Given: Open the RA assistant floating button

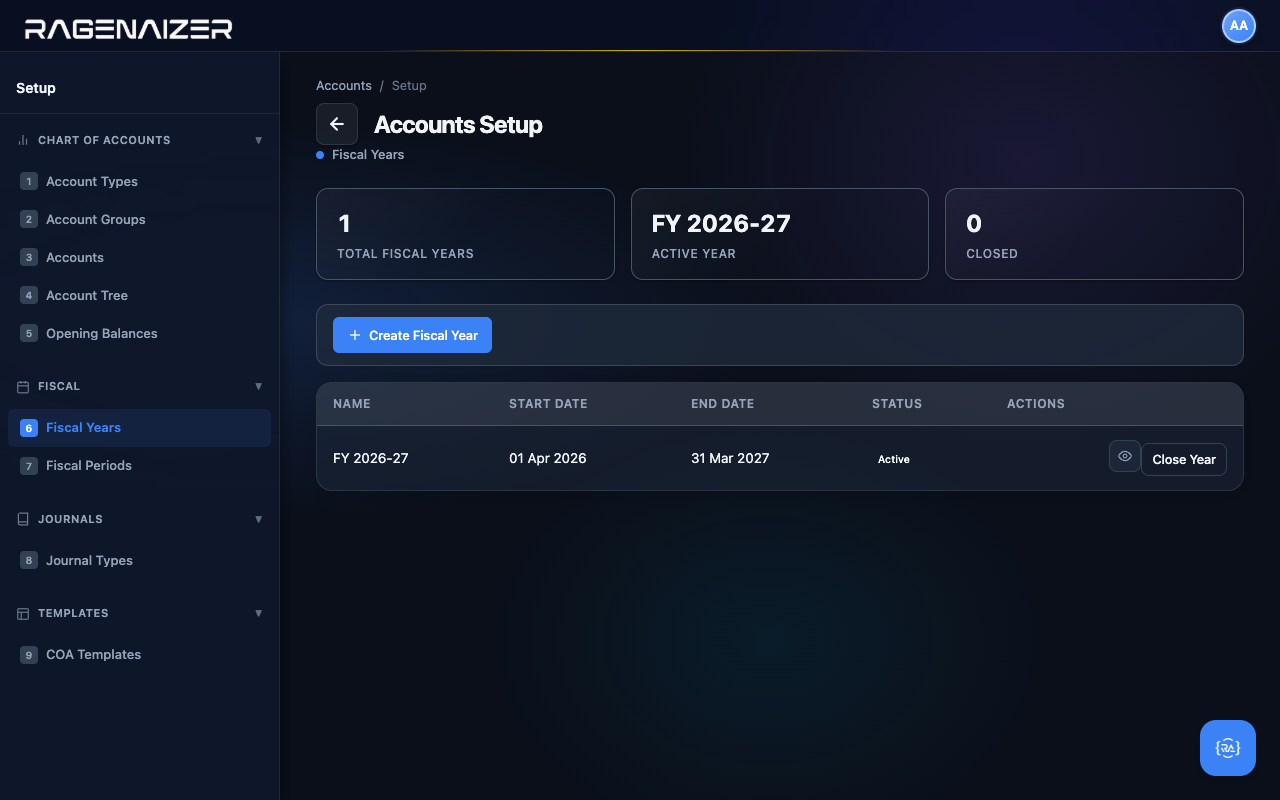Looking at the screenshot, I should pyautogui.click(x=1228, y=748).
